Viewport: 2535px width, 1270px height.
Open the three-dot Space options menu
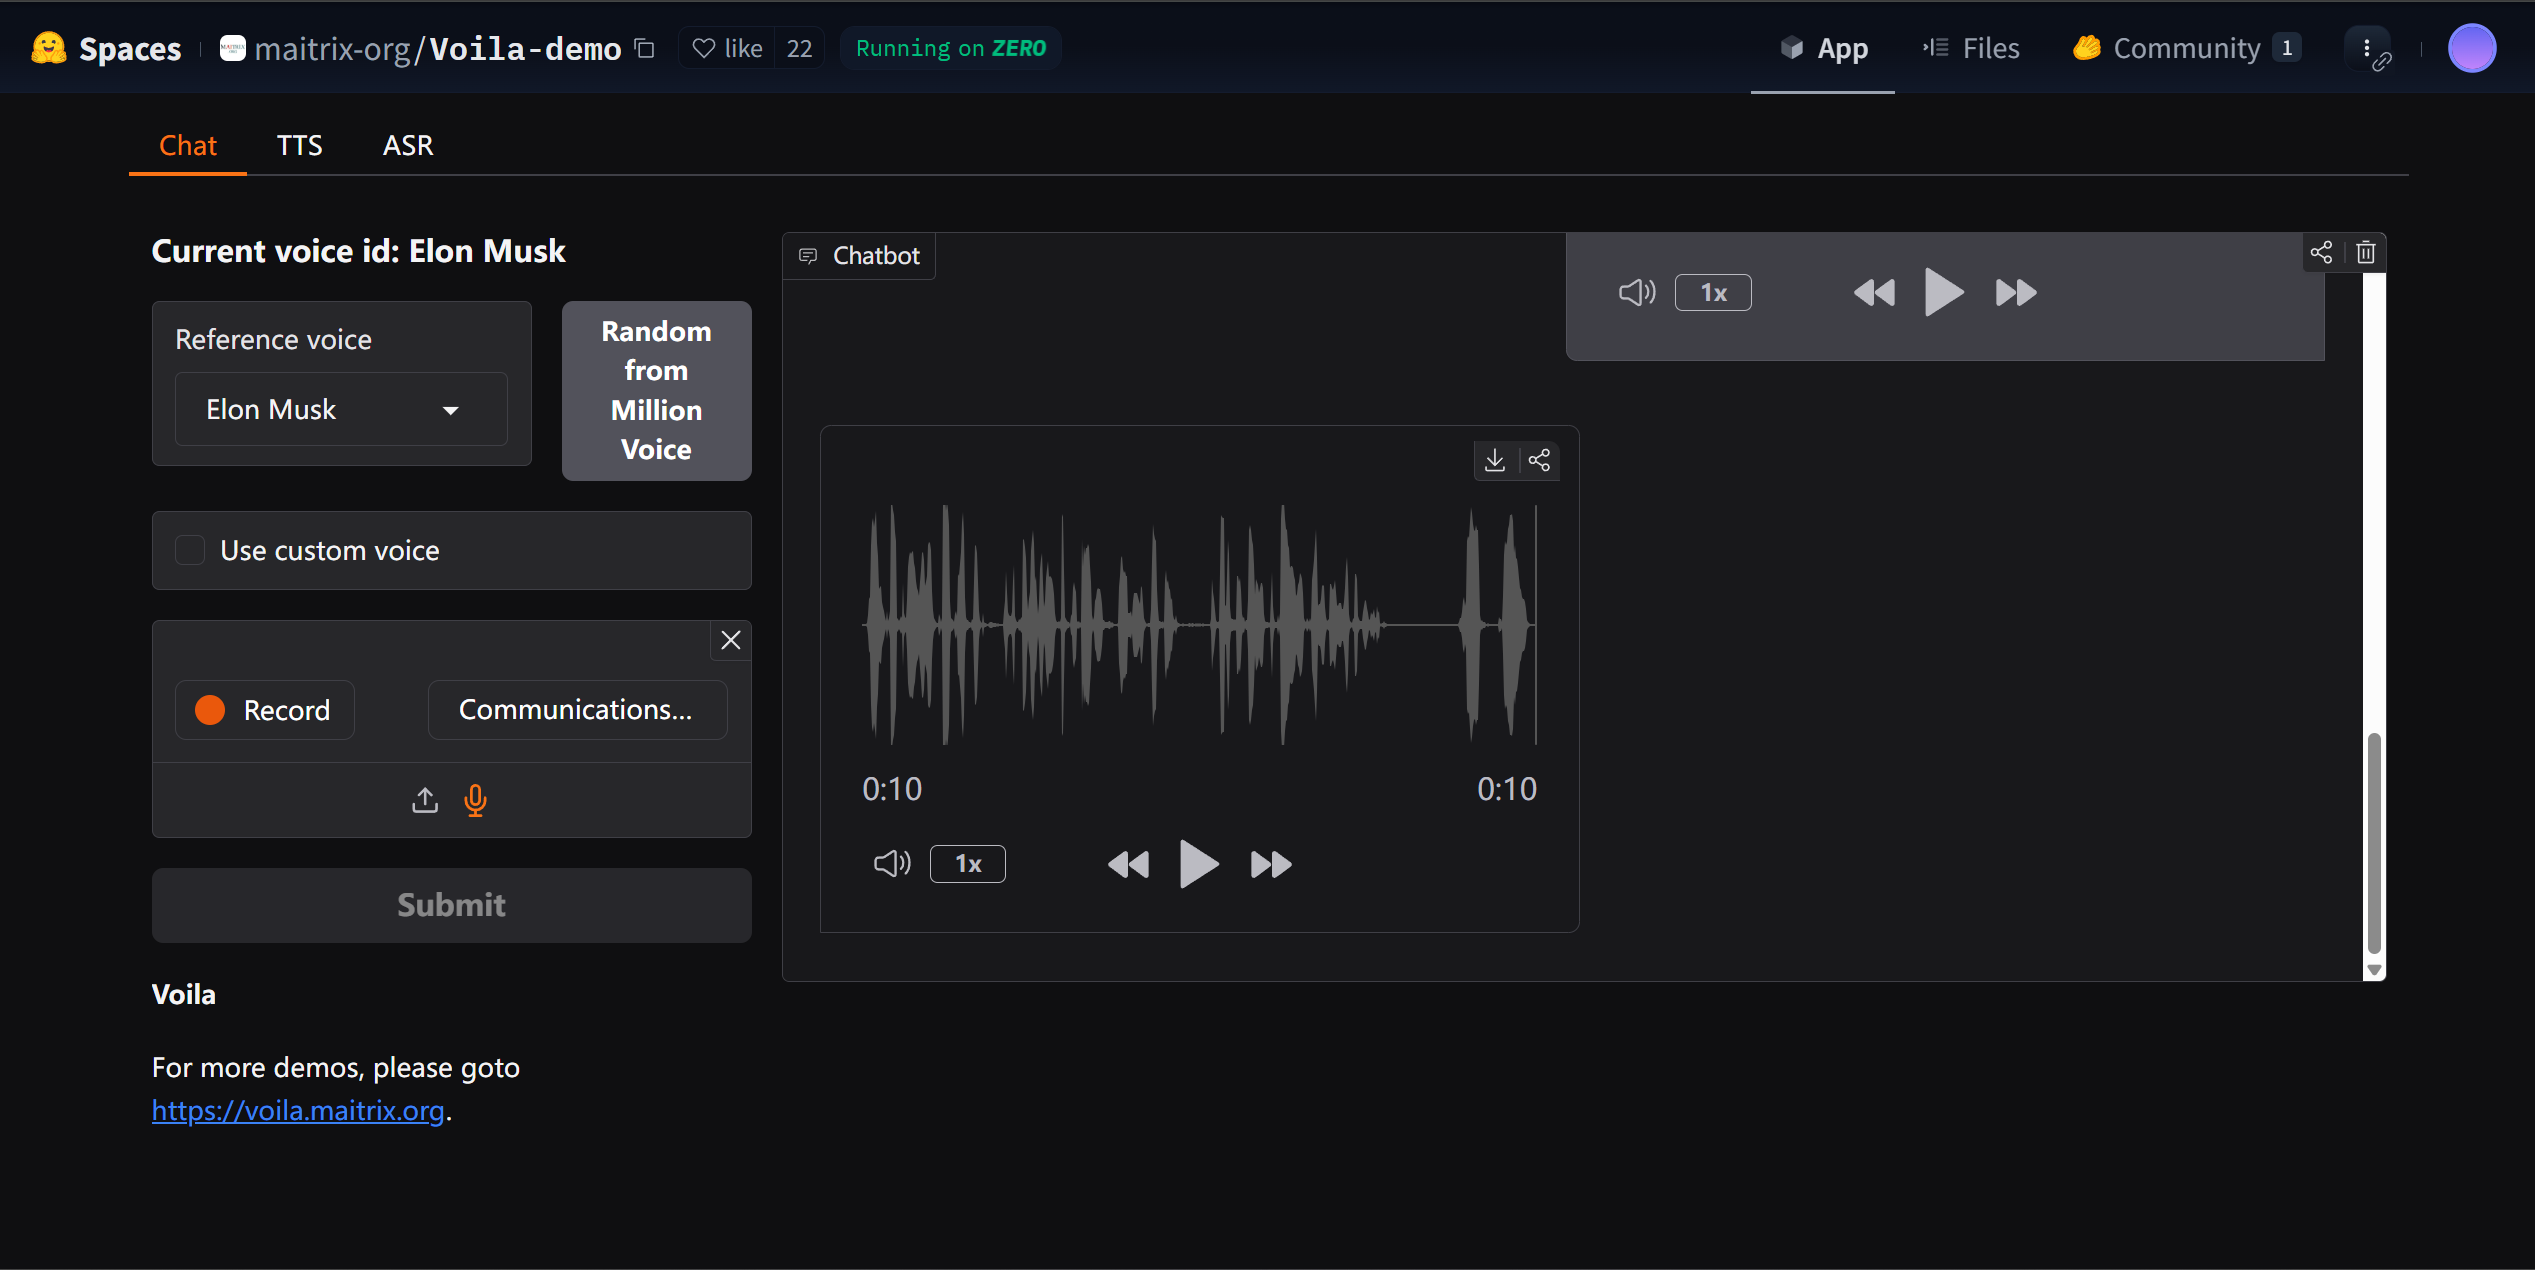[x=2366, y=48]
